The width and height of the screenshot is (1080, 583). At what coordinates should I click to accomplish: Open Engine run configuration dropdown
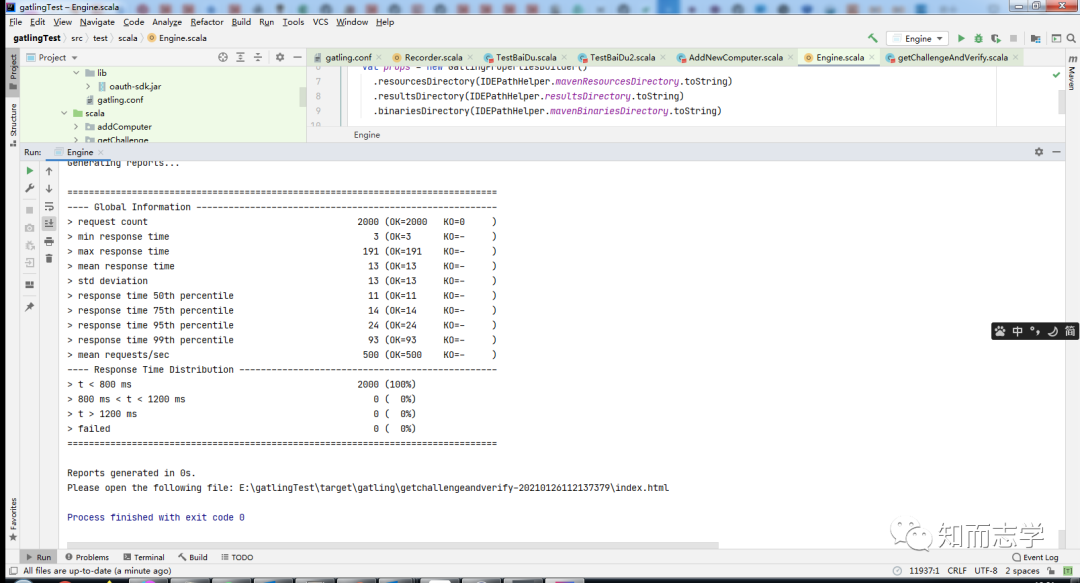click(917, 39)
